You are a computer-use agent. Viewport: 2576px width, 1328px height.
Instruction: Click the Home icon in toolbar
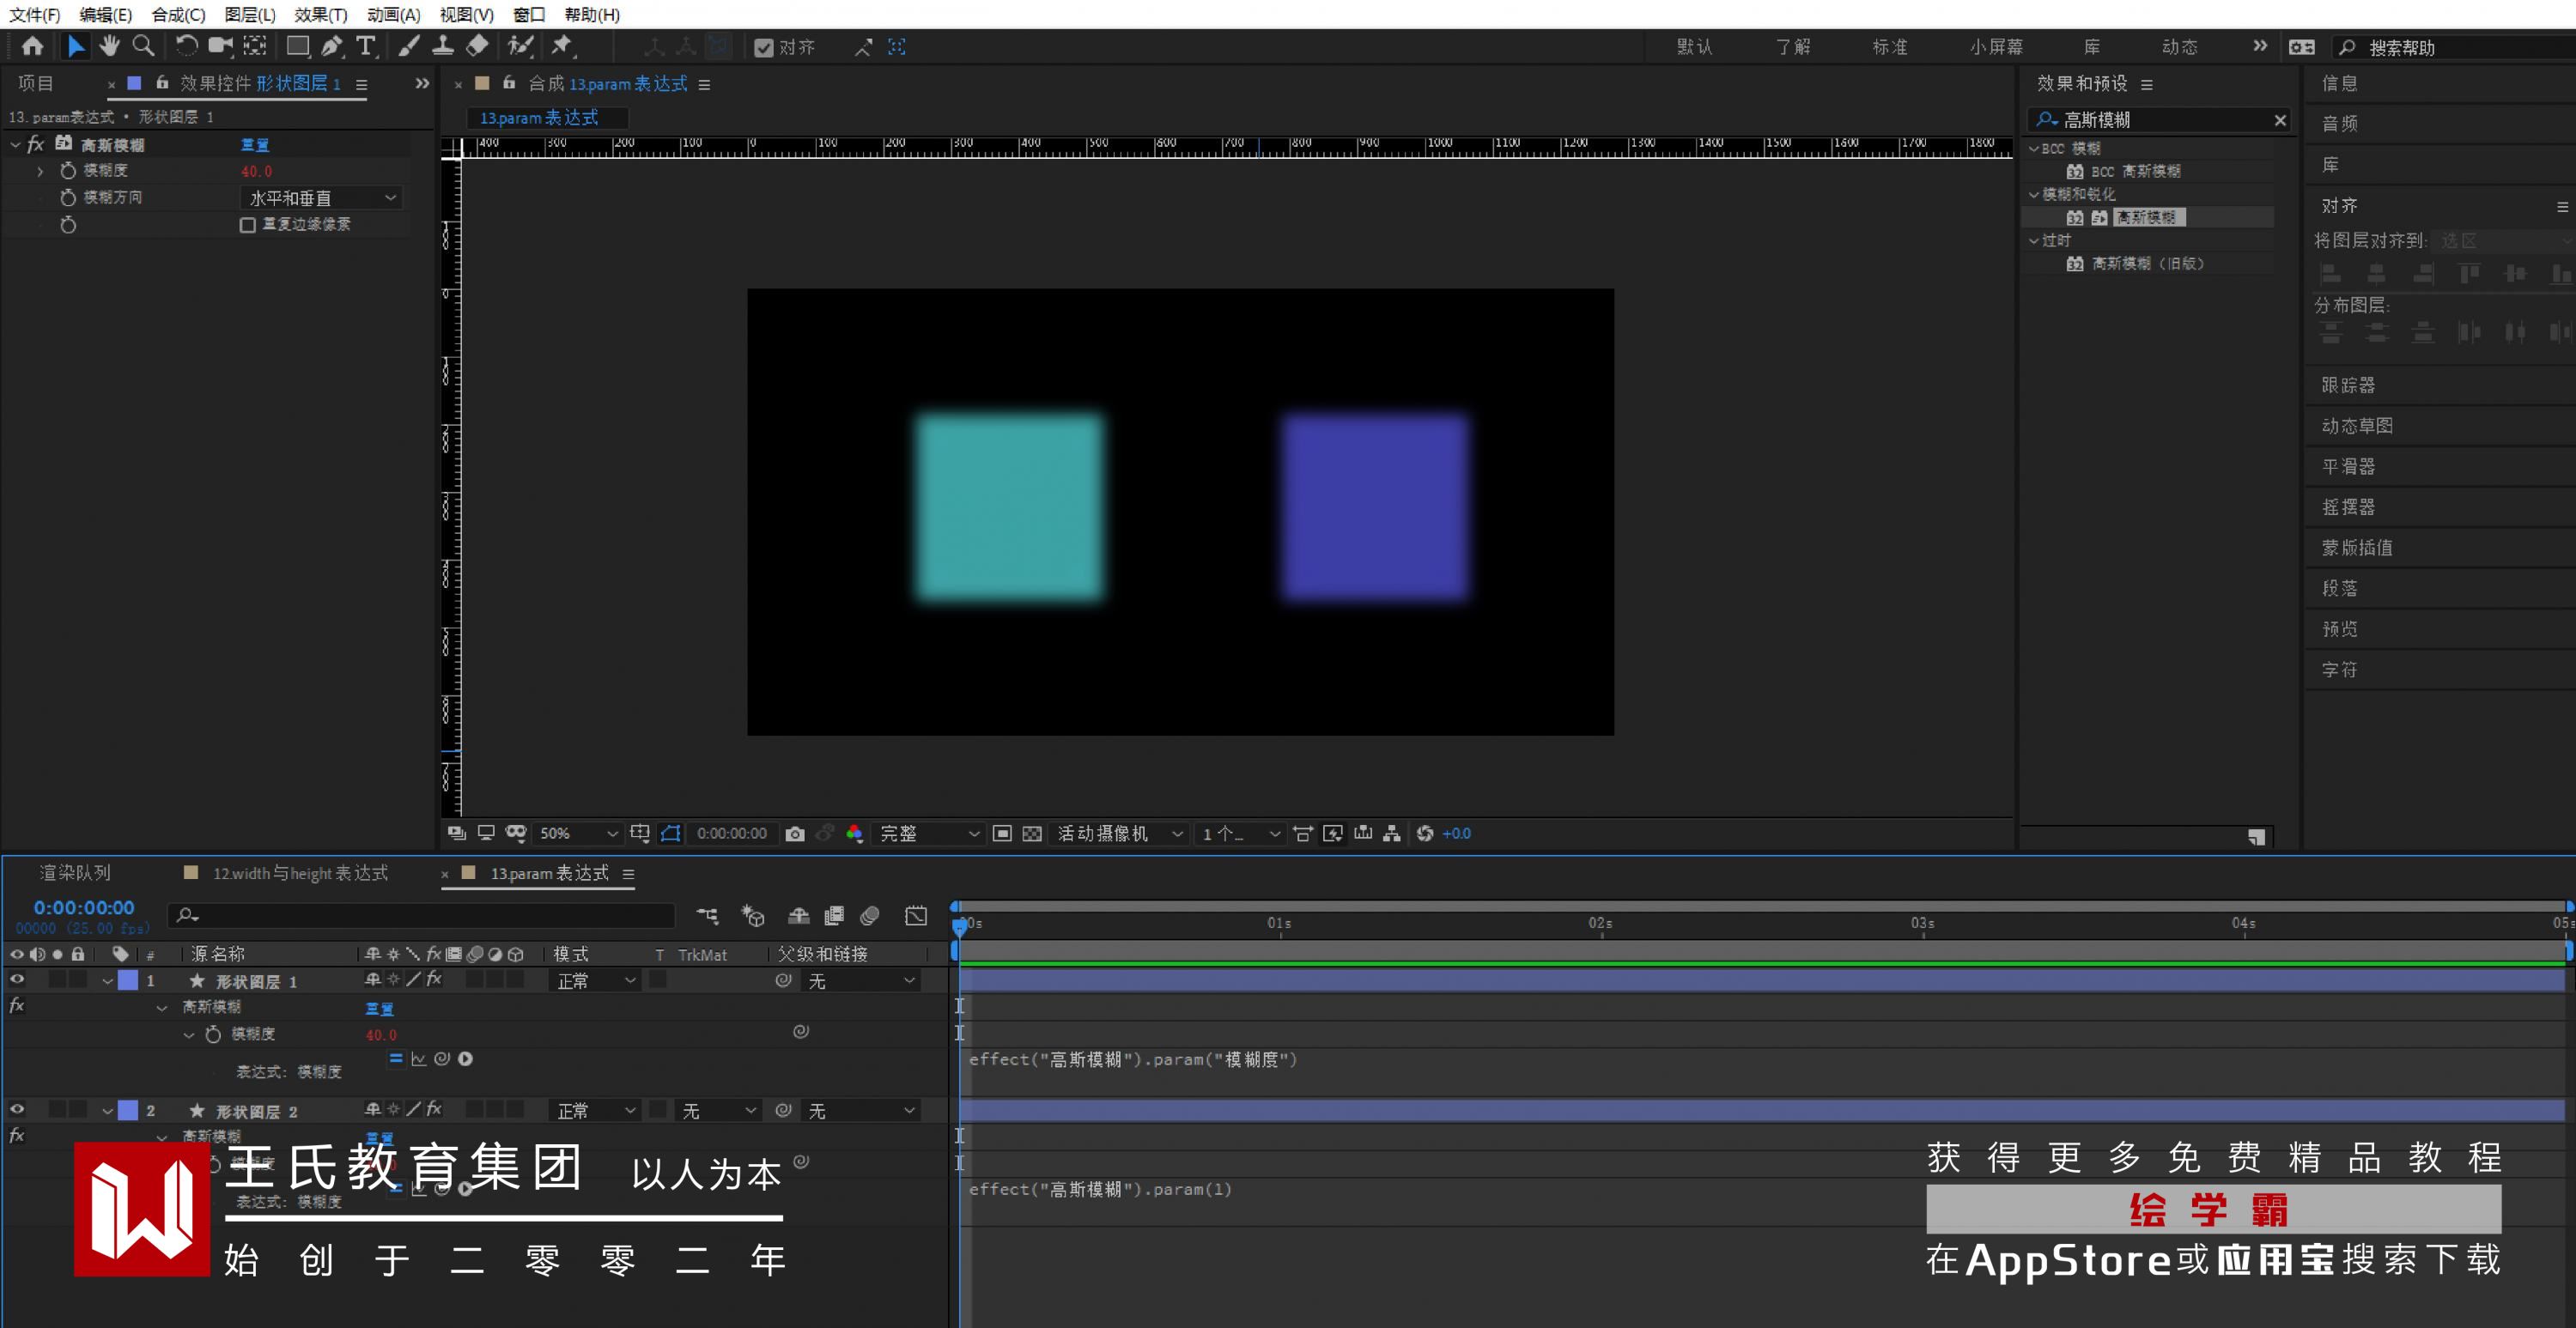click(33, 46)
